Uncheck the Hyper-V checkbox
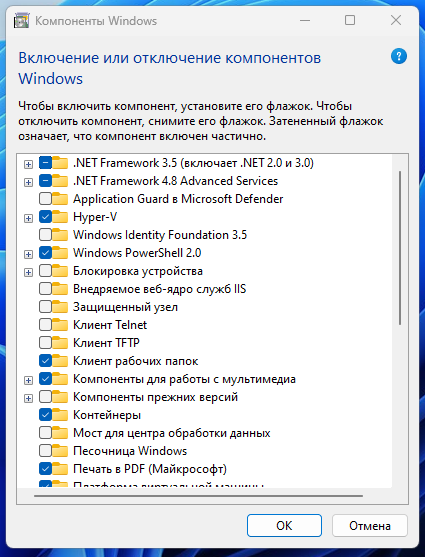 click(x=45, y=217)
